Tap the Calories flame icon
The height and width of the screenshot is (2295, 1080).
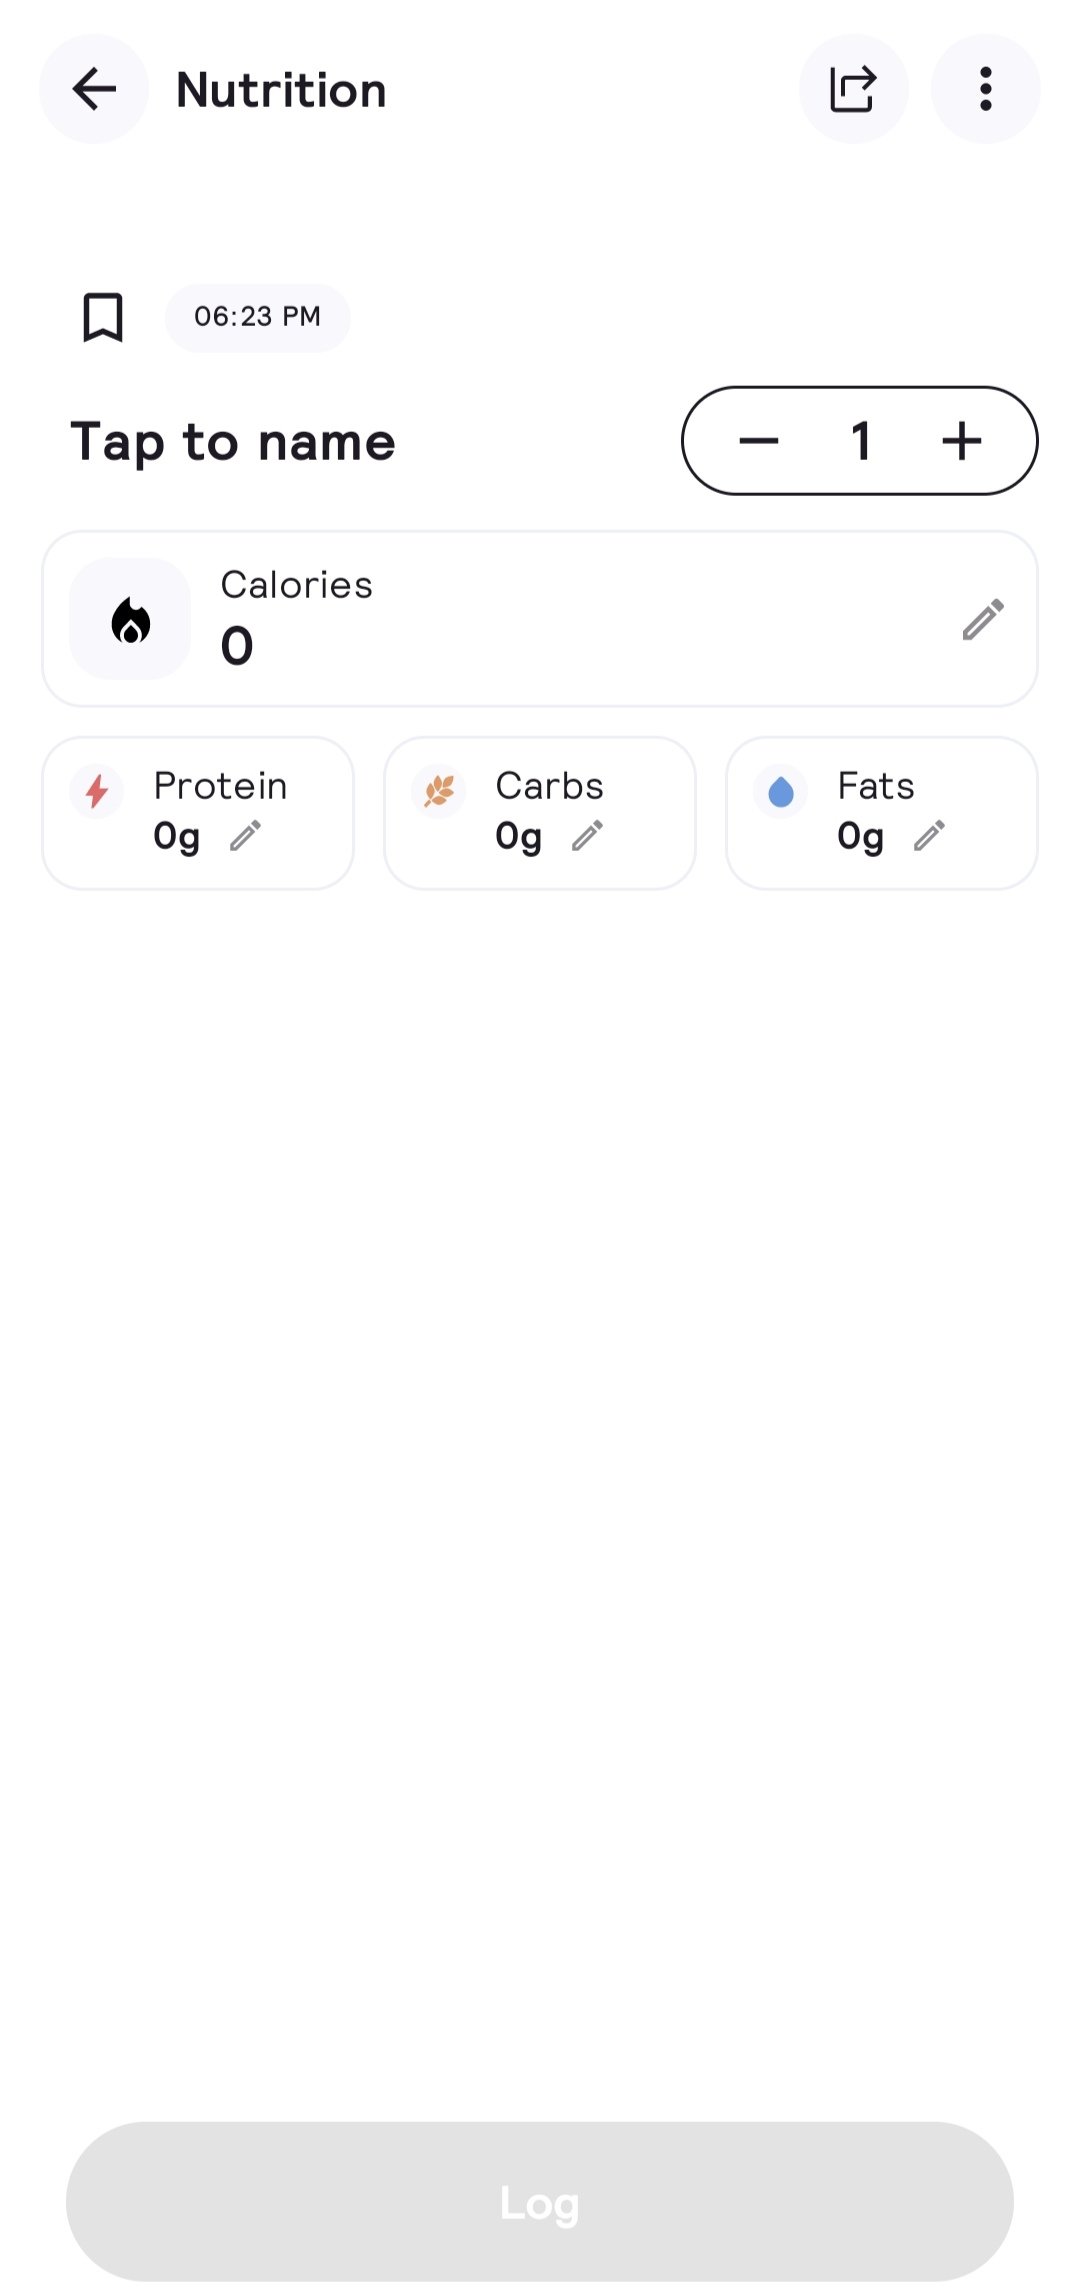(130, 620)
